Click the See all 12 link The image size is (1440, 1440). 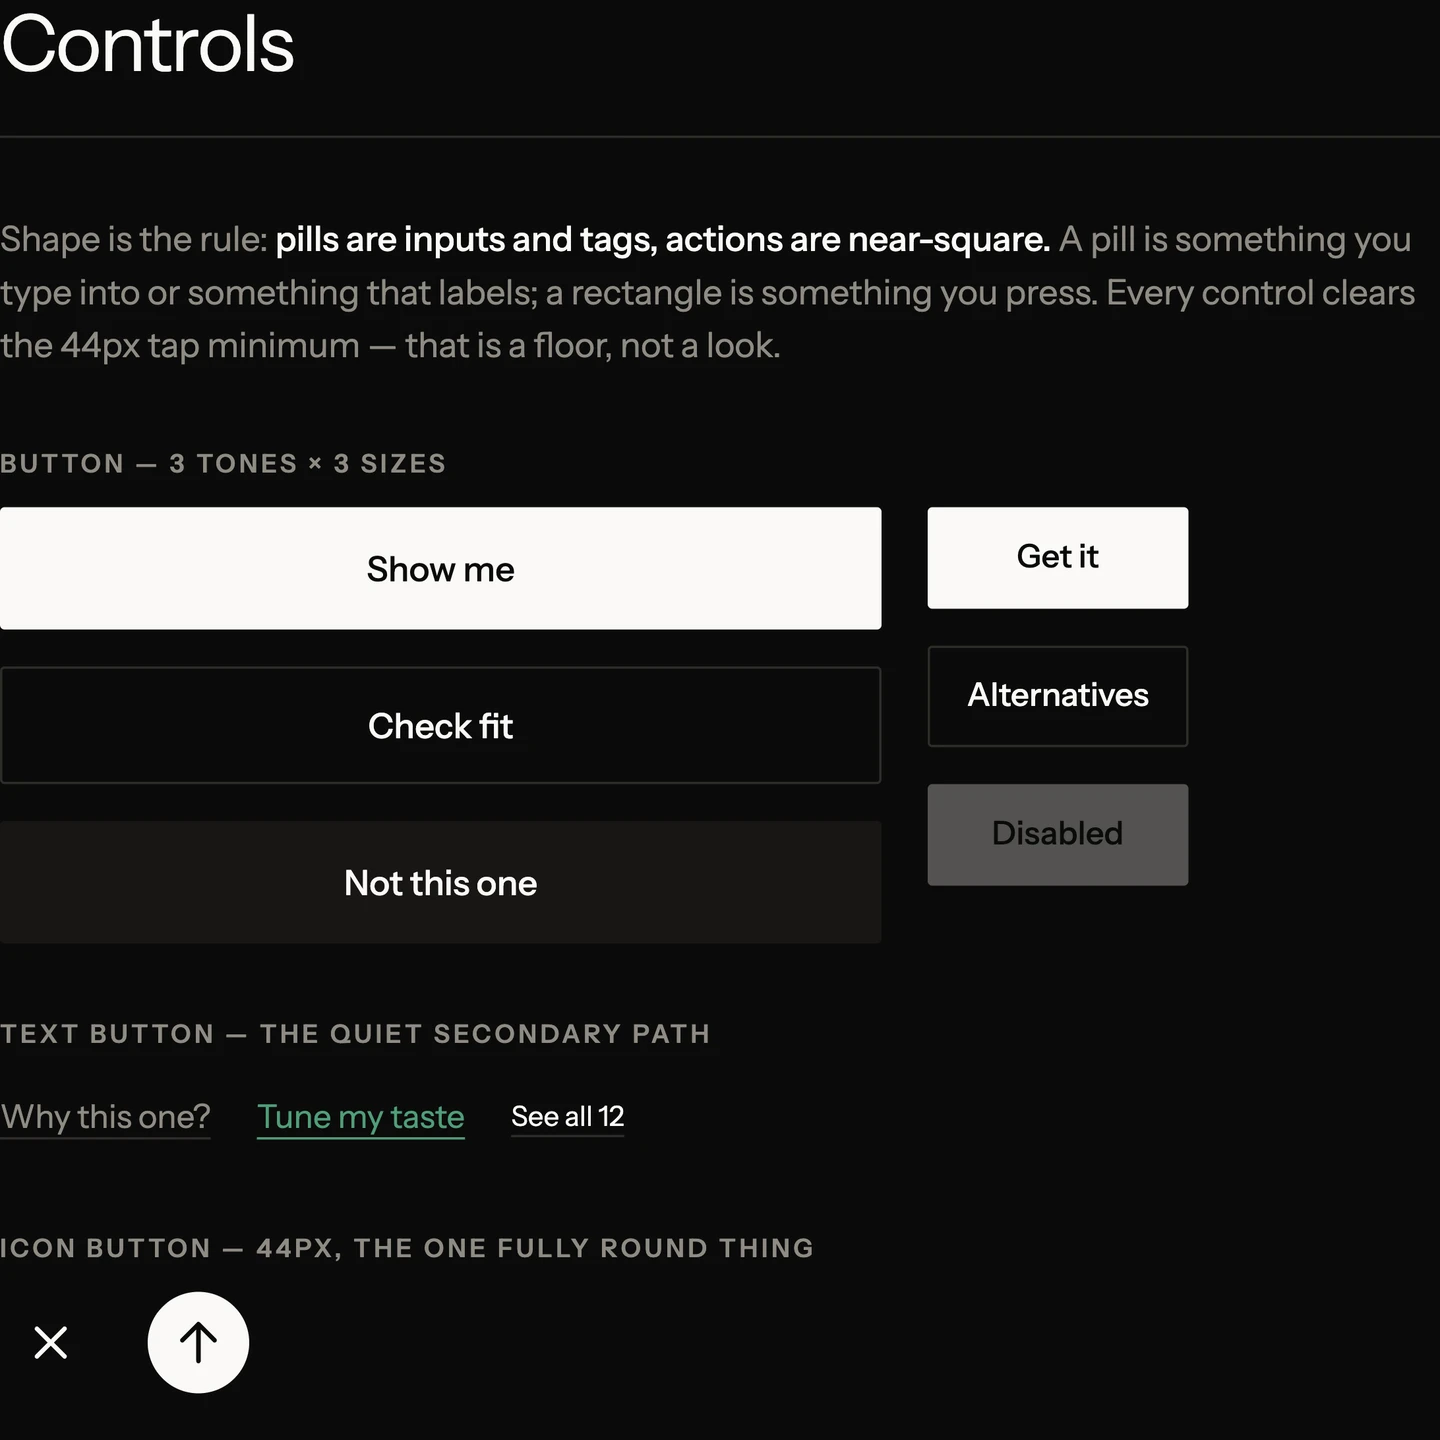pos(568,1116)
